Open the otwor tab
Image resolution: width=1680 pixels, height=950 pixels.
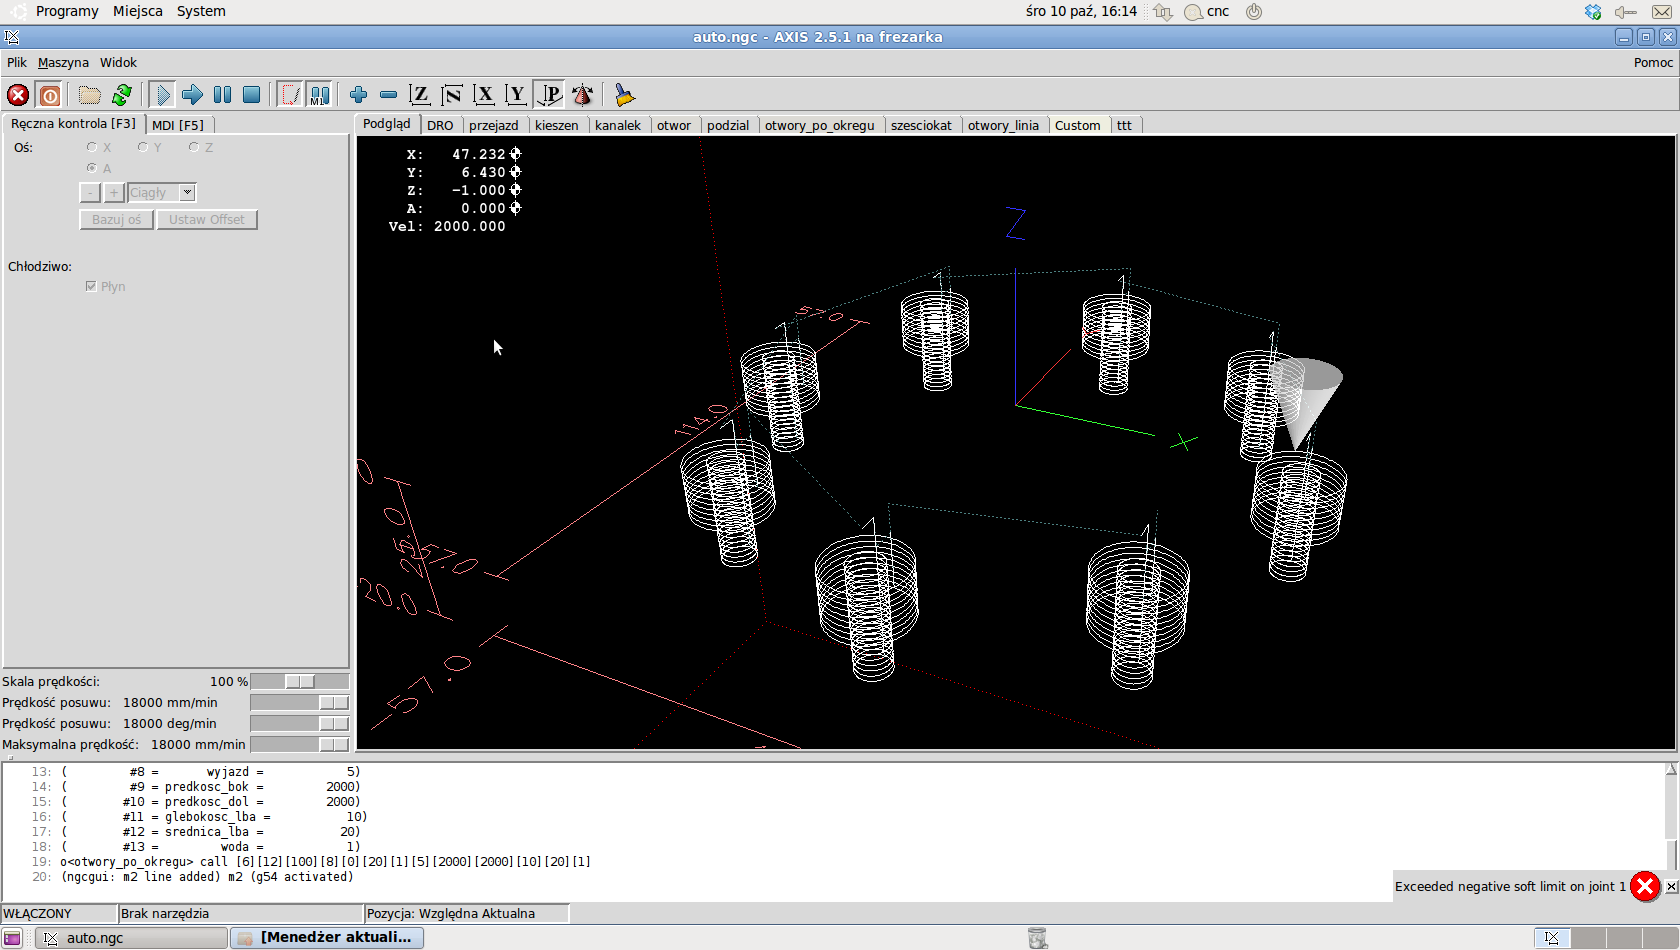(674, 125)
